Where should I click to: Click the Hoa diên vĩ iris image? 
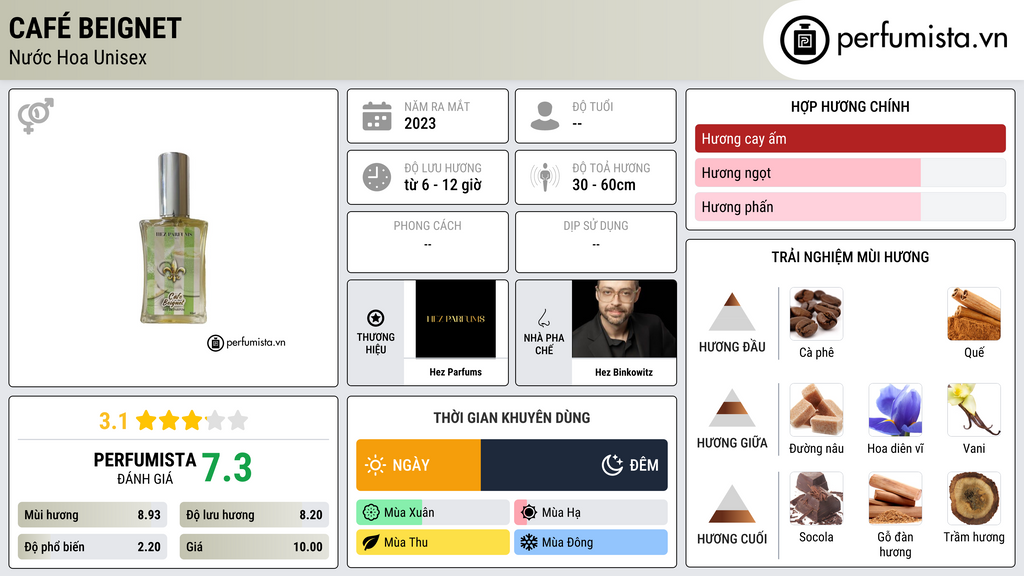tap(895, 410)
